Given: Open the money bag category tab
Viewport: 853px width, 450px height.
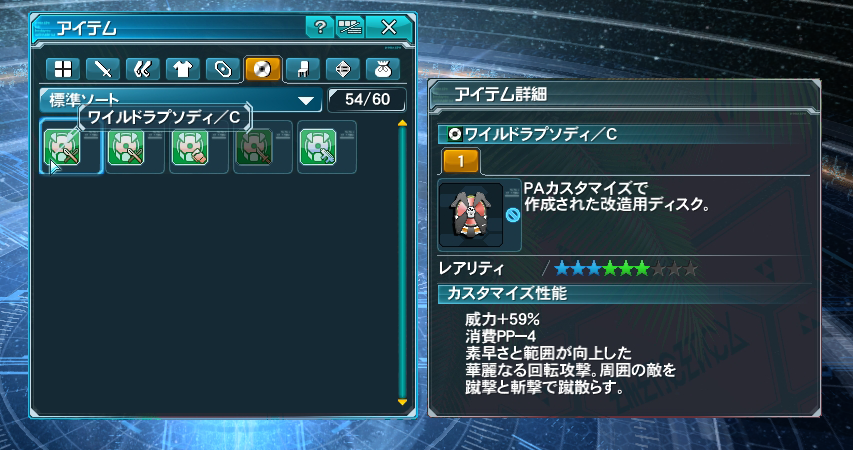Looking at the screenshot, I should pyautogui.click(x=383, y=70).
